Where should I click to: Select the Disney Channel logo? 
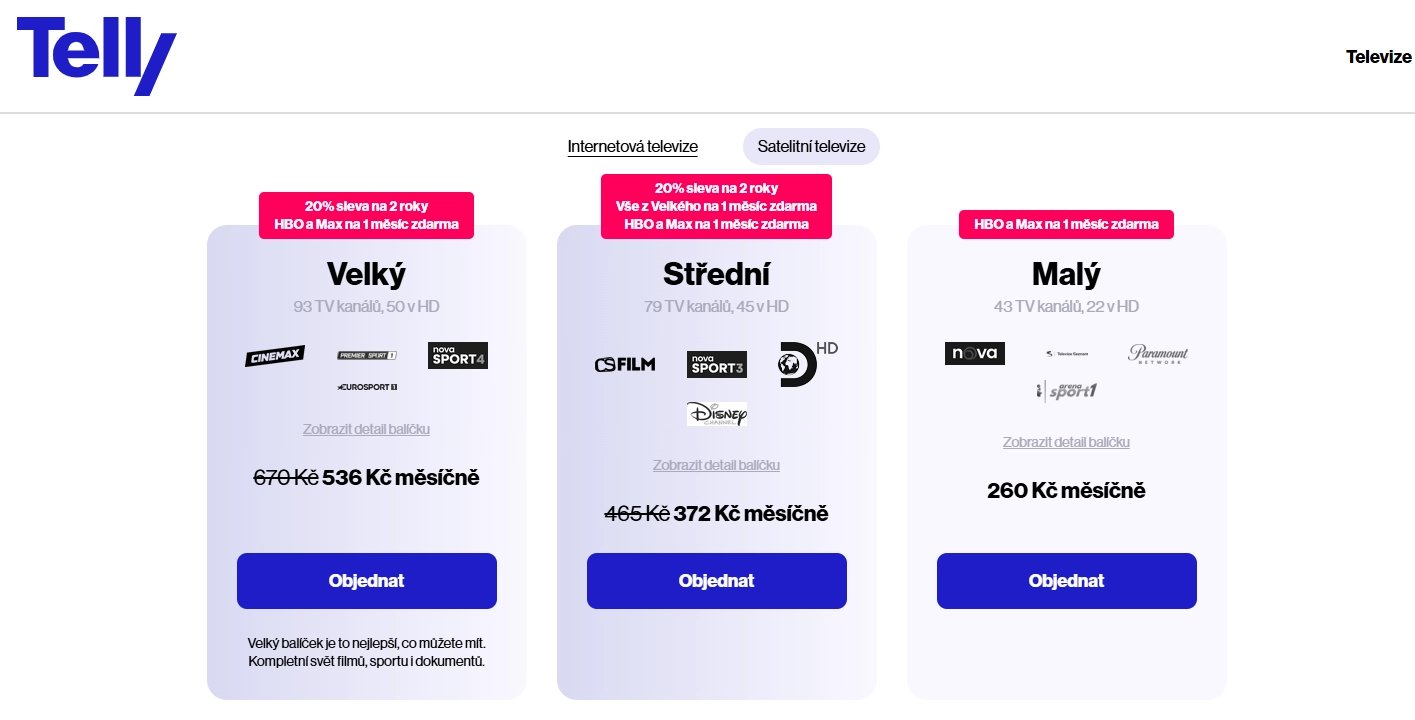pyautogui.click(x=716, y=413)
